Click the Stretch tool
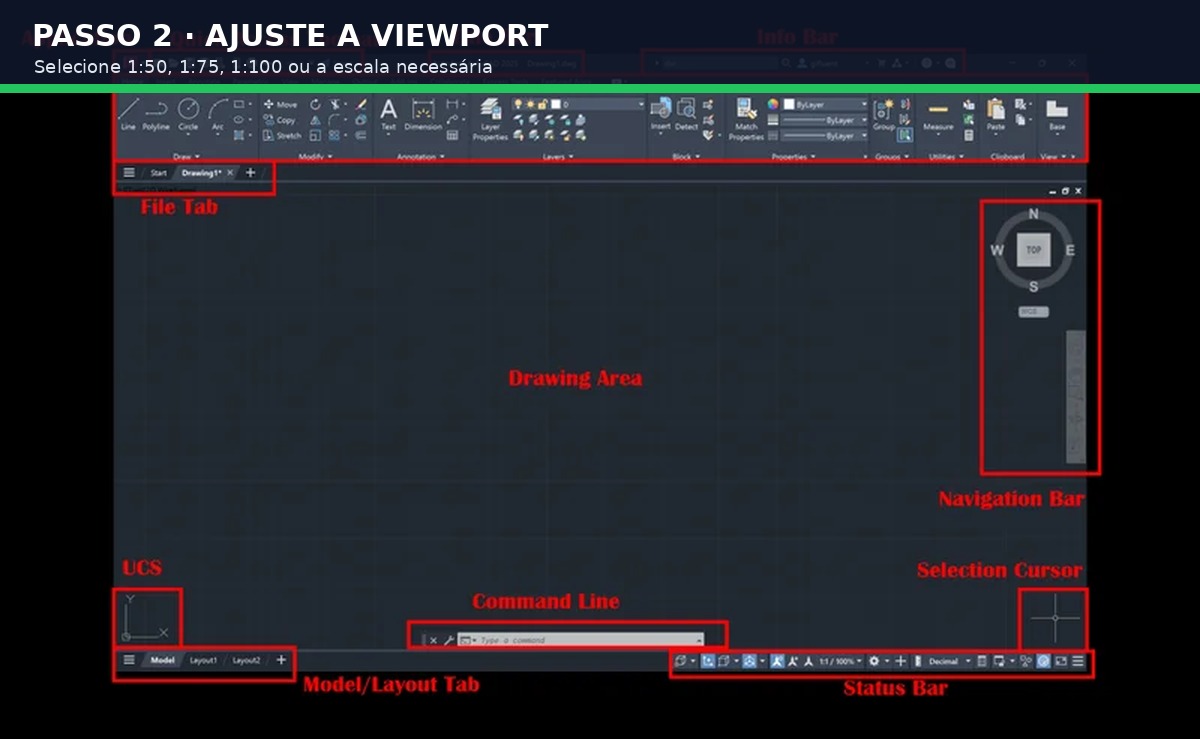1200x739 pixels. click(281, 135)
